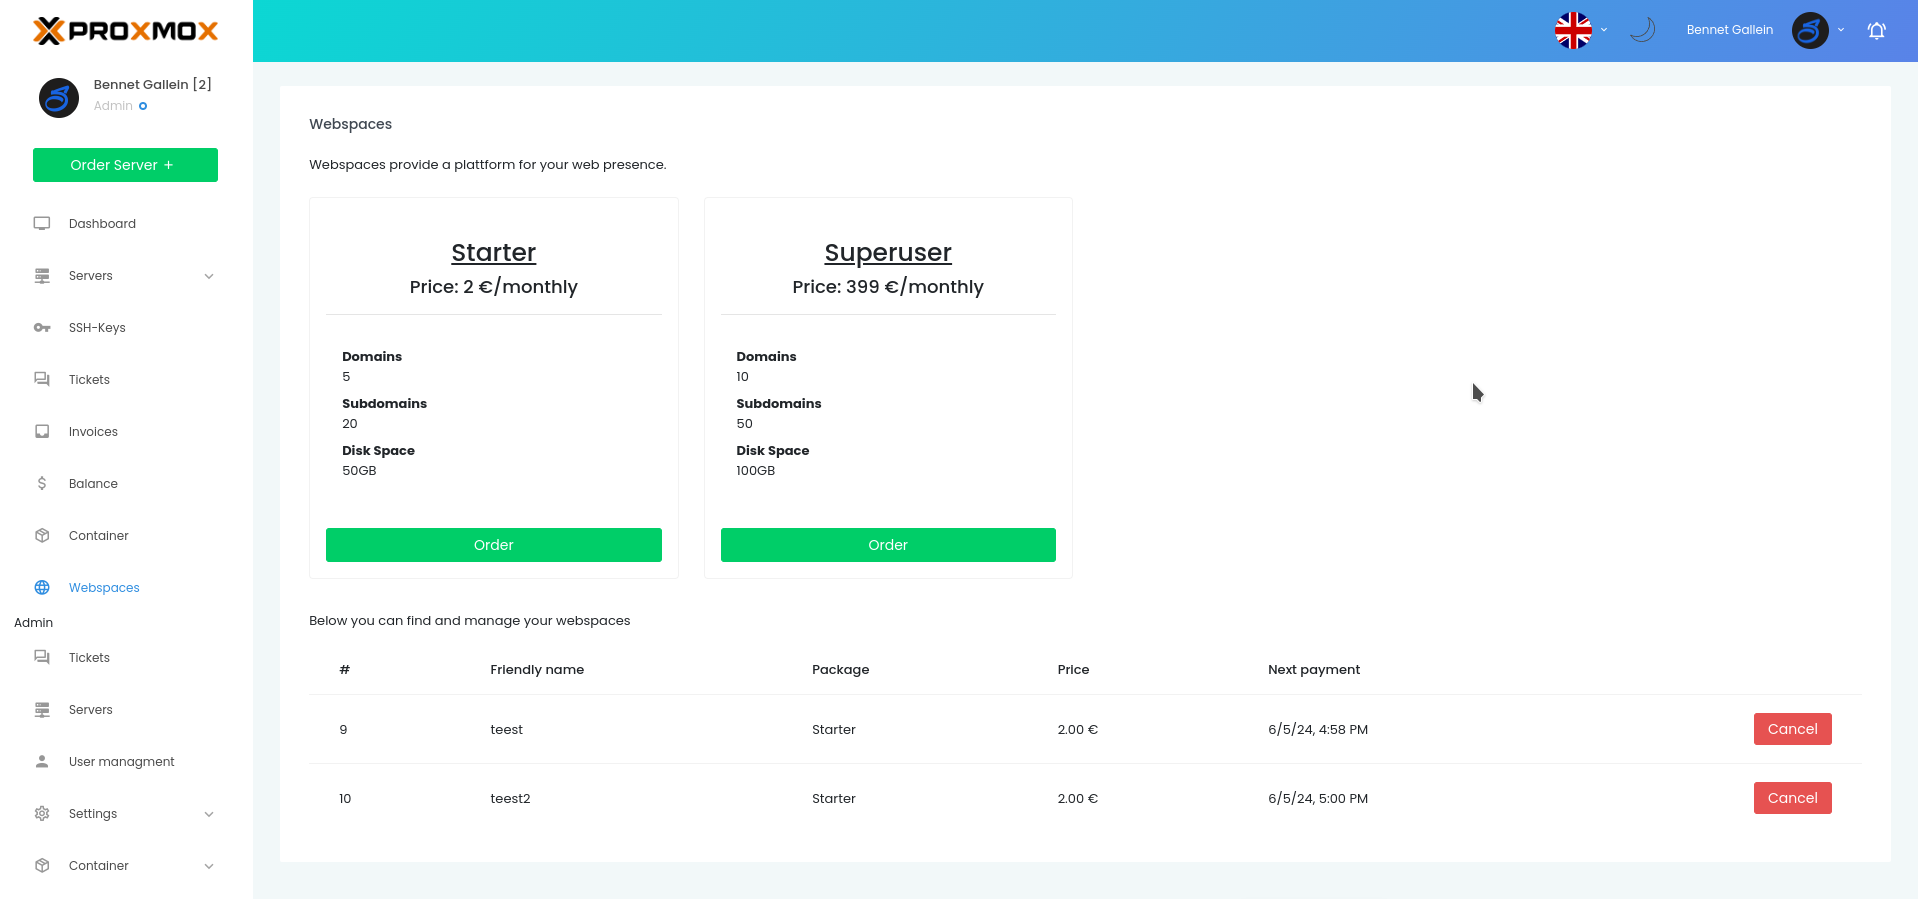The image size is (1918, 899).
Task: Click the Container cube icon in main menu
Action: click(42, 536)
